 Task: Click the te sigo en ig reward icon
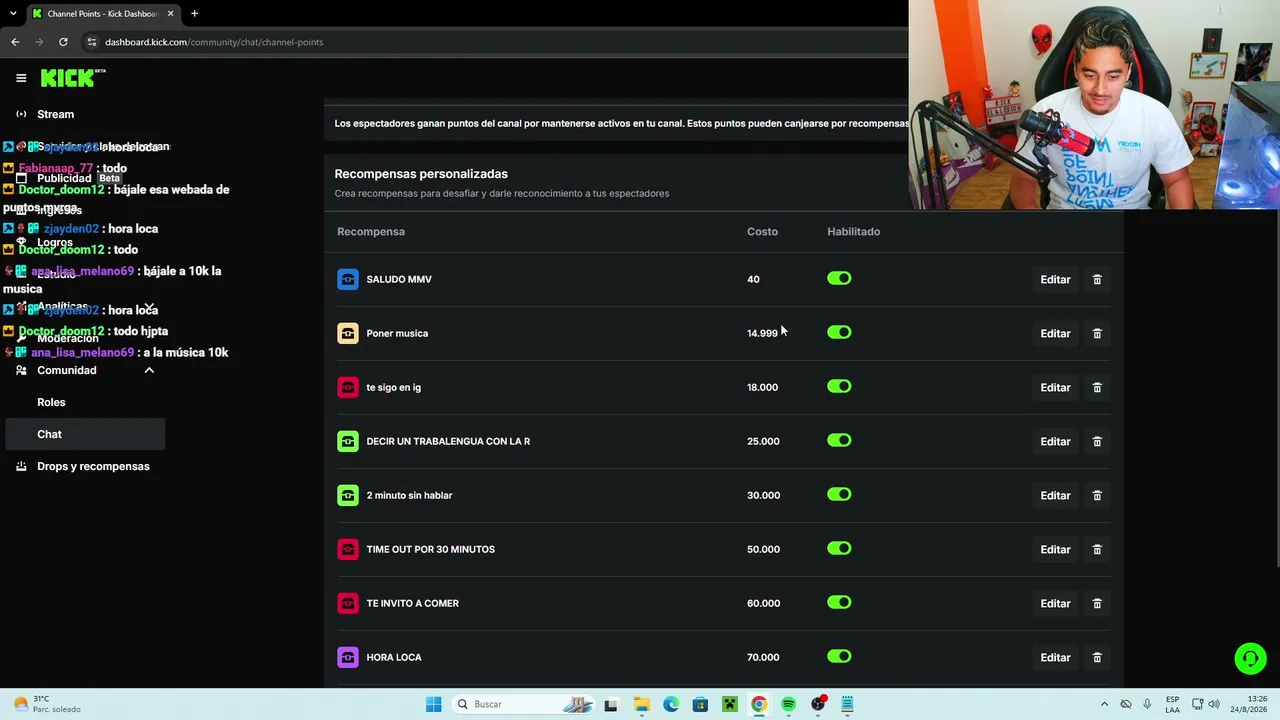click(348, 387)
